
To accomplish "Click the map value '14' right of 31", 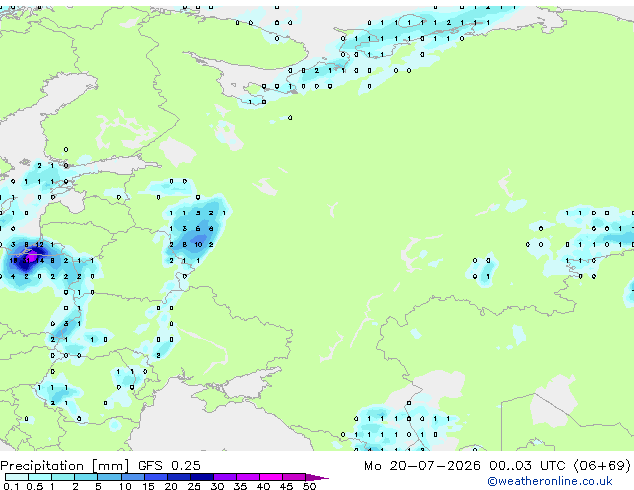I will pyautogui.click(x=40, y=260).
